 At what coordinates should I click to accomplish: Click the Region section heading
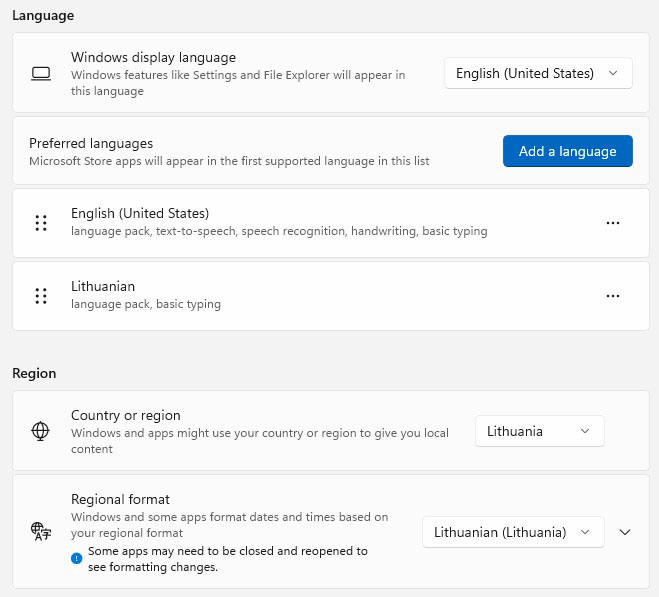click(x=34, y=373)
